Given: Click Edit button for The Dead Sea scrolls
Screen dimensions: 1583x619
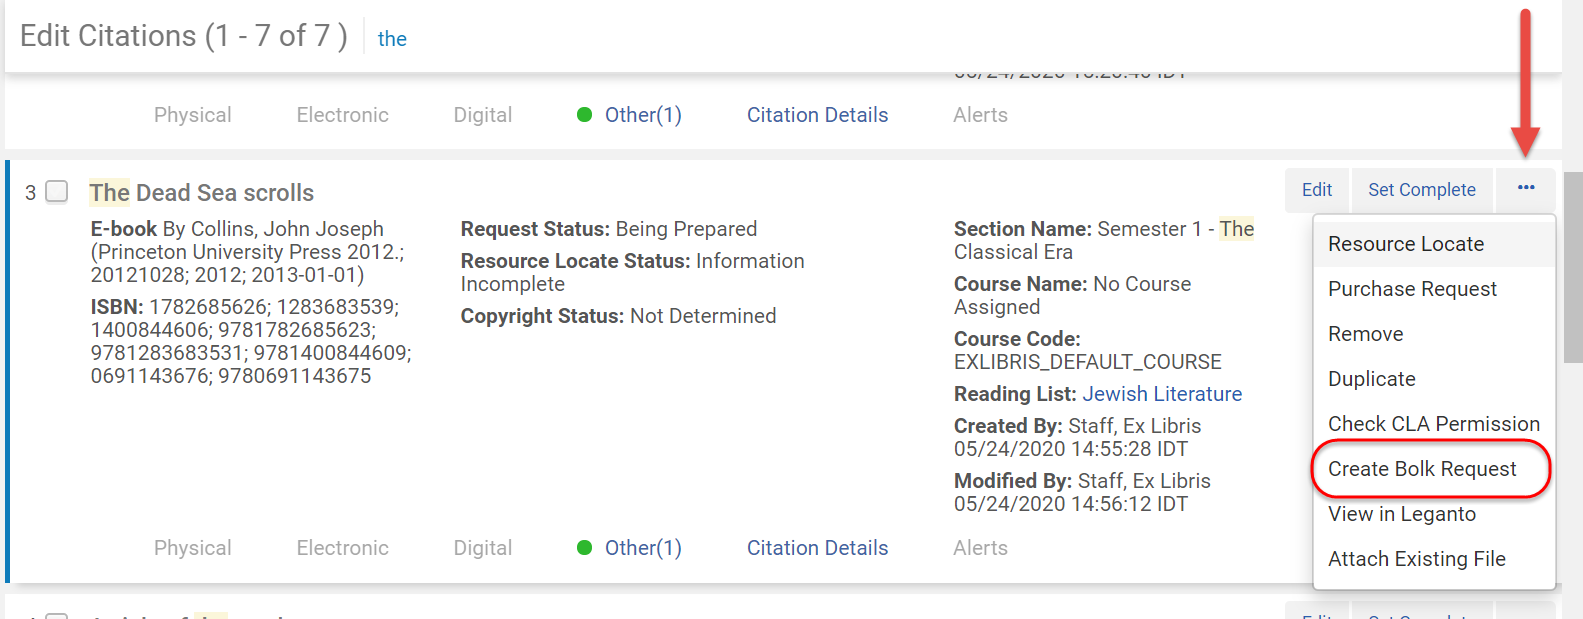Looking at the screenshot, I should point(1317,189).
